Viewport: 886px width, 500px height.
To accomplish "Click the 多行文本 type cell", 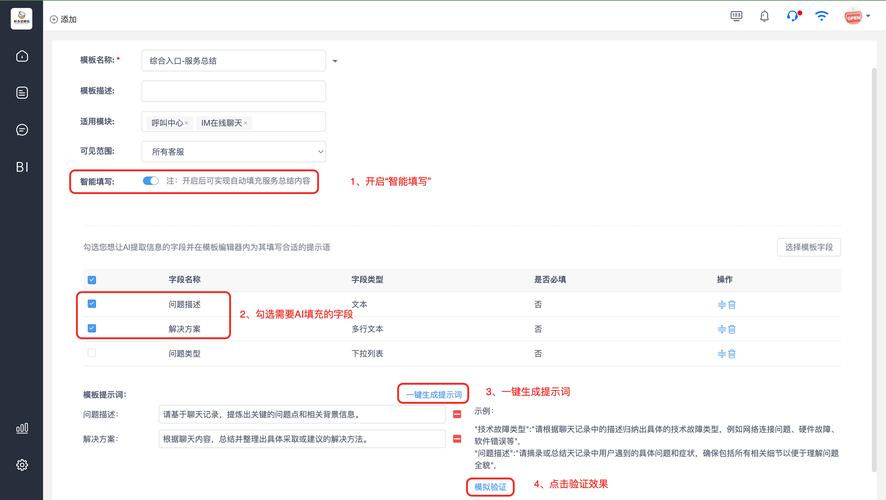I will 367,329.
